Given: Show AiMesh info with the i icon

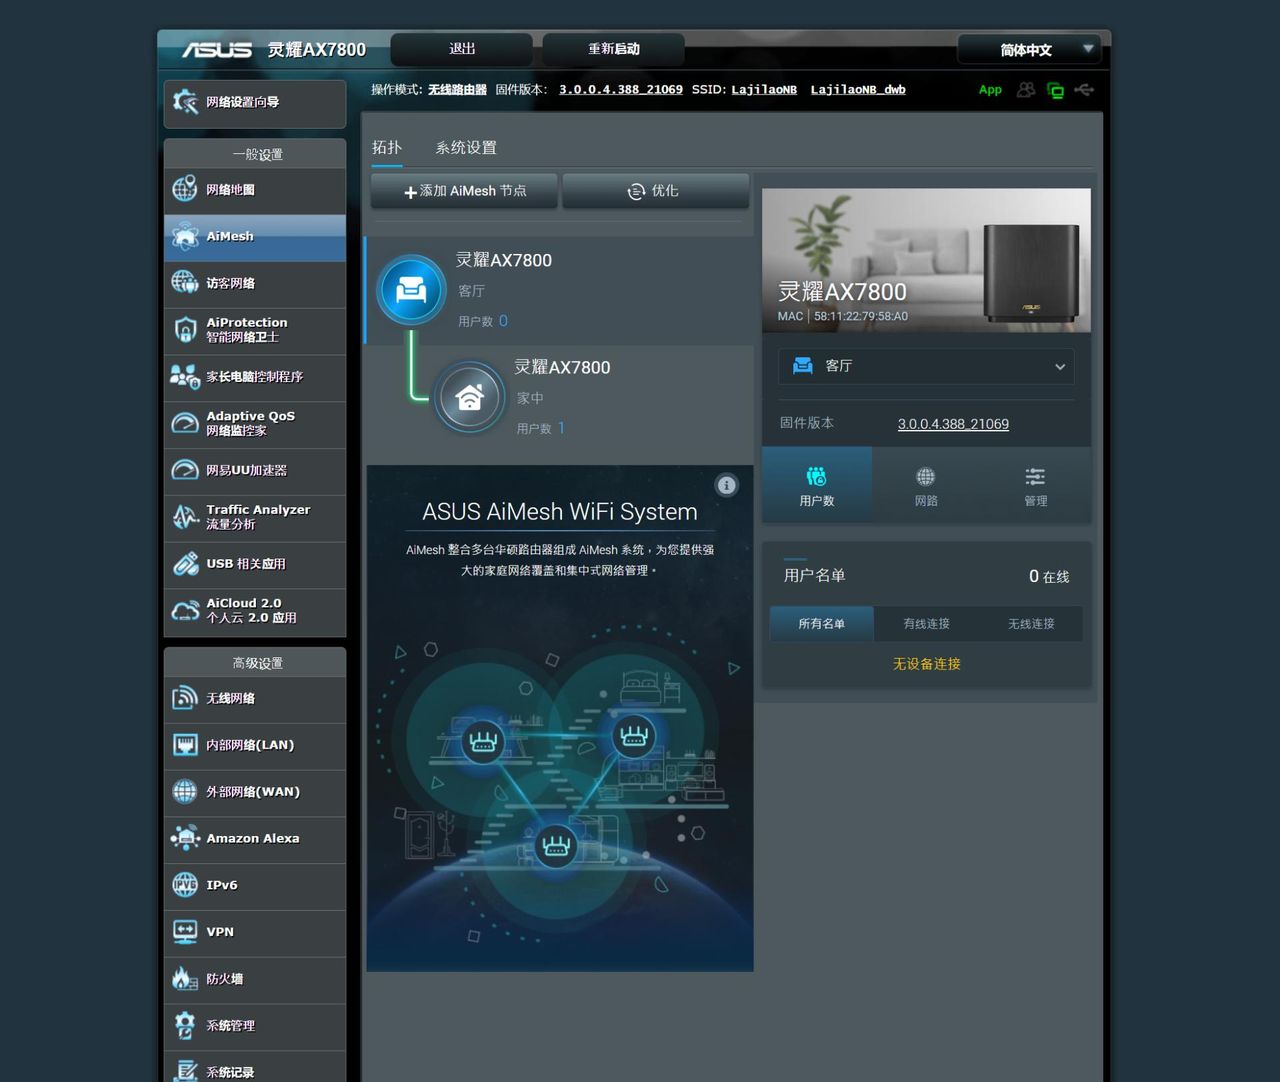Looking at the screenshot, I should pos(727,485).
